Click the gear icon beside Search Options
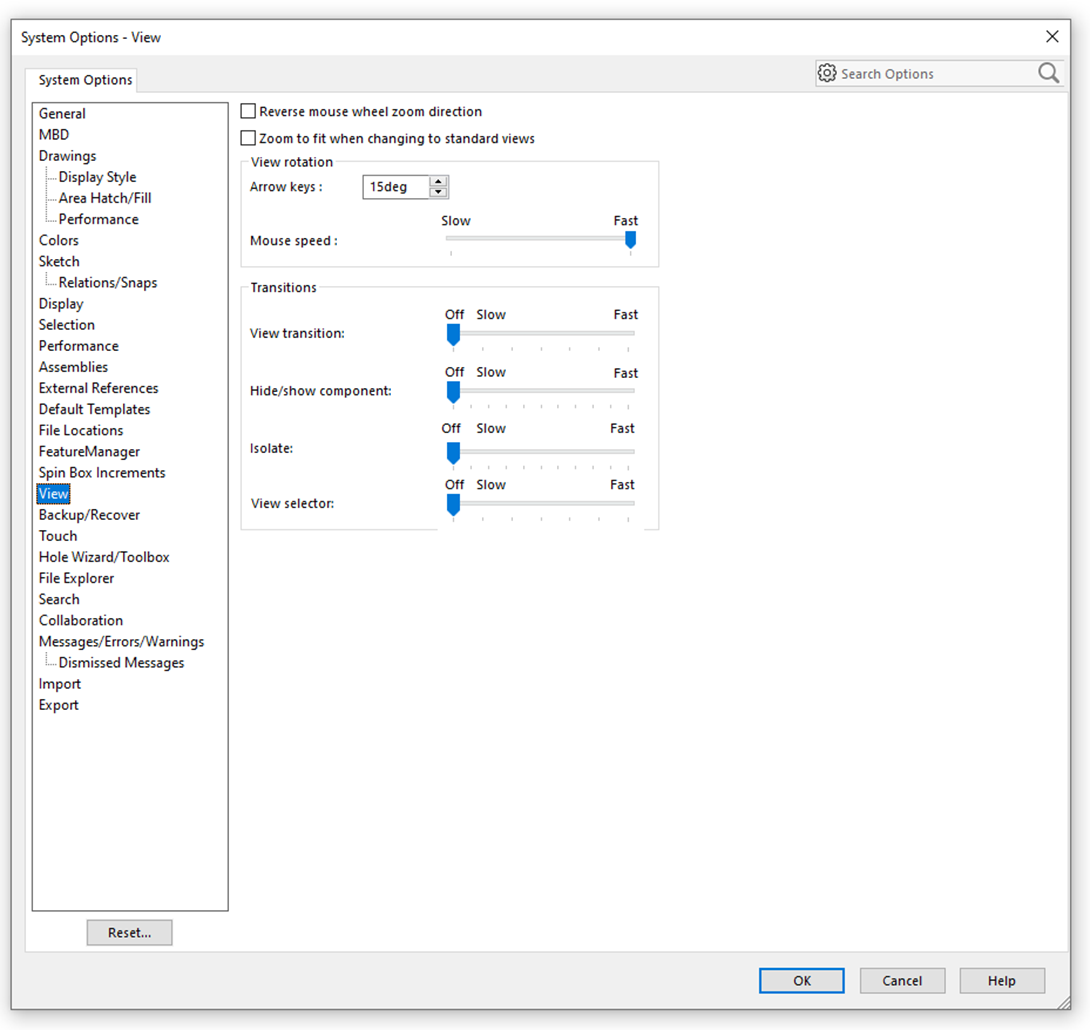The width and height of the screenshot is (1090, 1030). coord(827,72)
